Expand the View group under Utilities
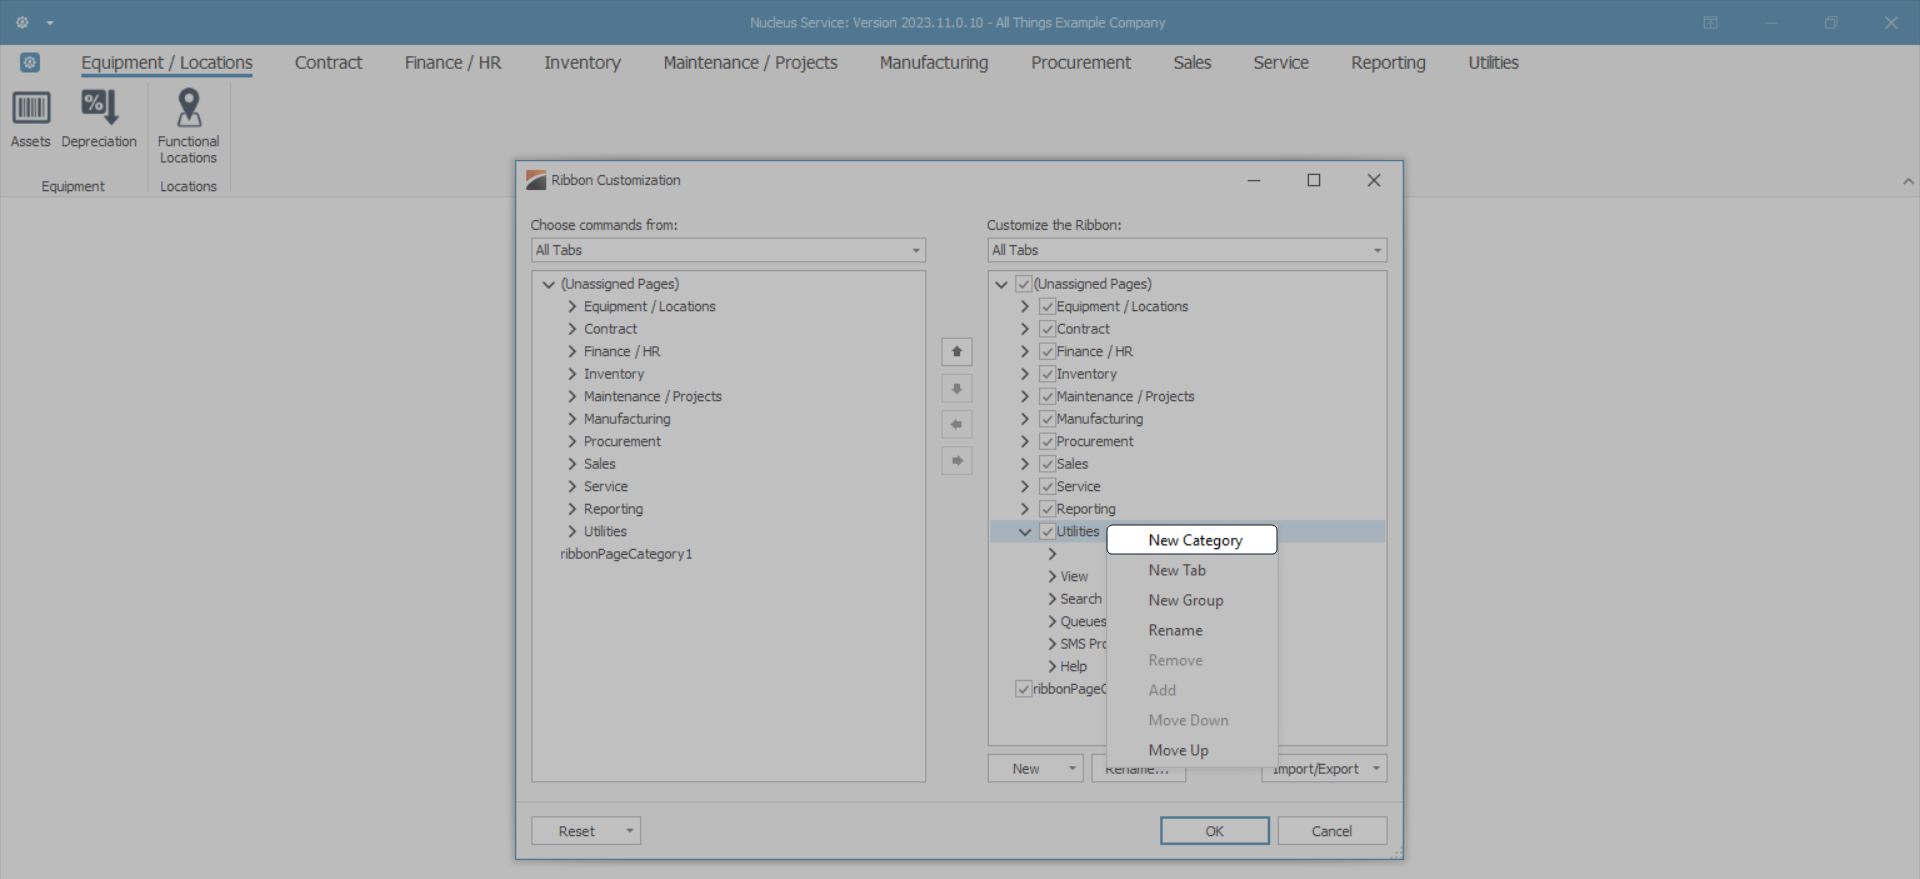The width and height of the screenshot is (1920, 879). coord(1052,577)
